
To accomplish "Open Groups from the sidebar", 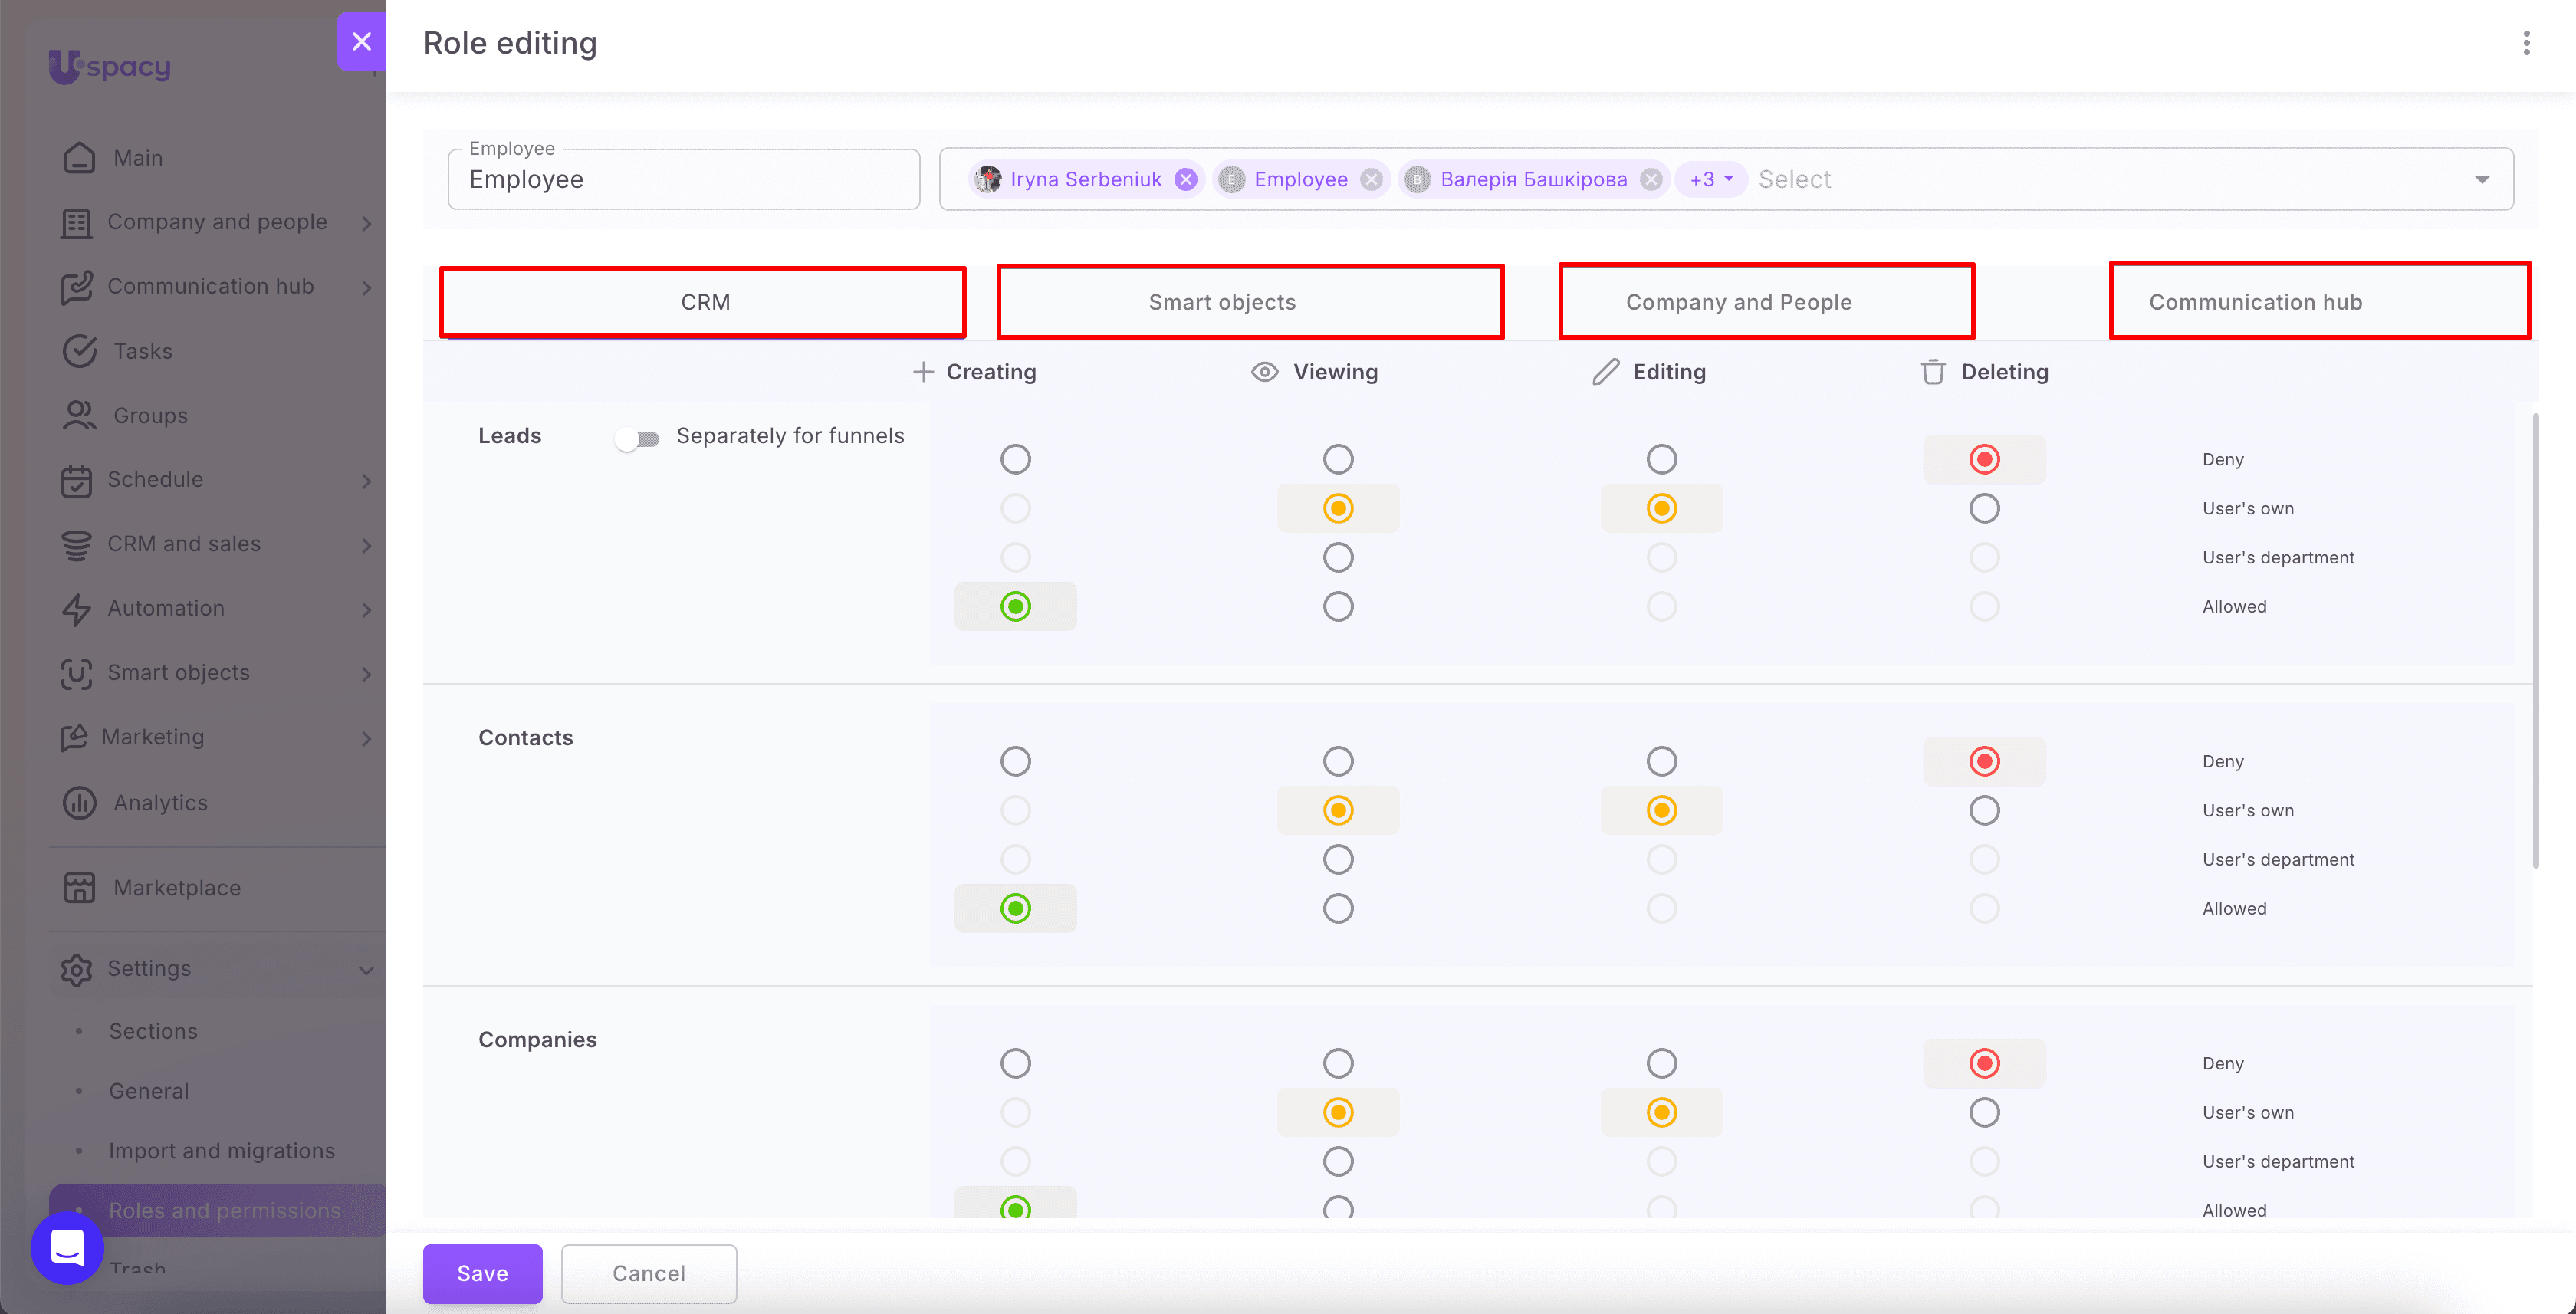I will click(151, 415).
